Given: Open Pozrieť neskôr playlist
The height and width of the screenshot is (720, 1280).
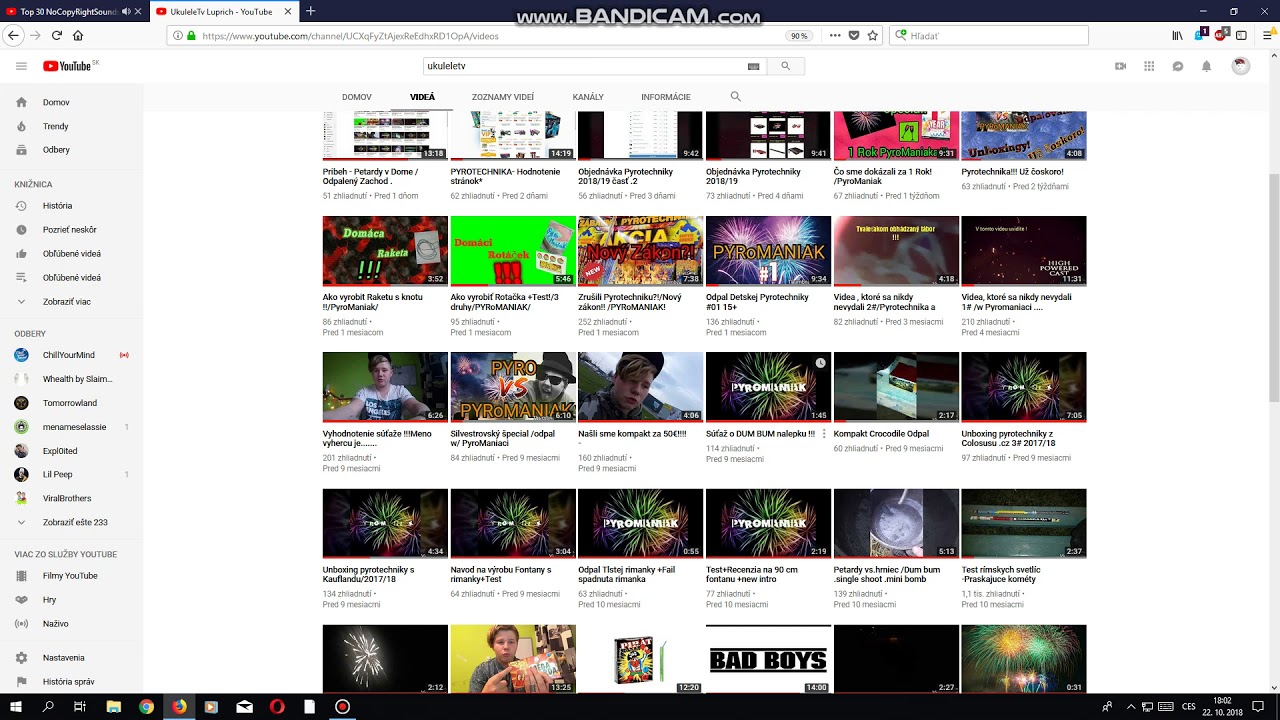Looking at the screenshot, I should click(71, 230).
